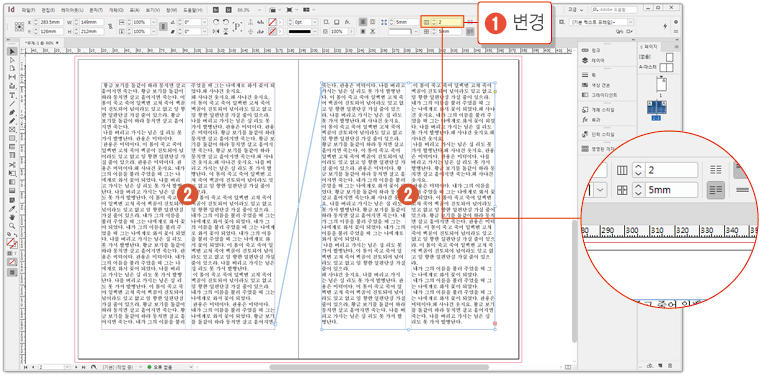Screen dimensions: 759x375
Task: Go to the first page button
Action: click(x=26, y=367)
